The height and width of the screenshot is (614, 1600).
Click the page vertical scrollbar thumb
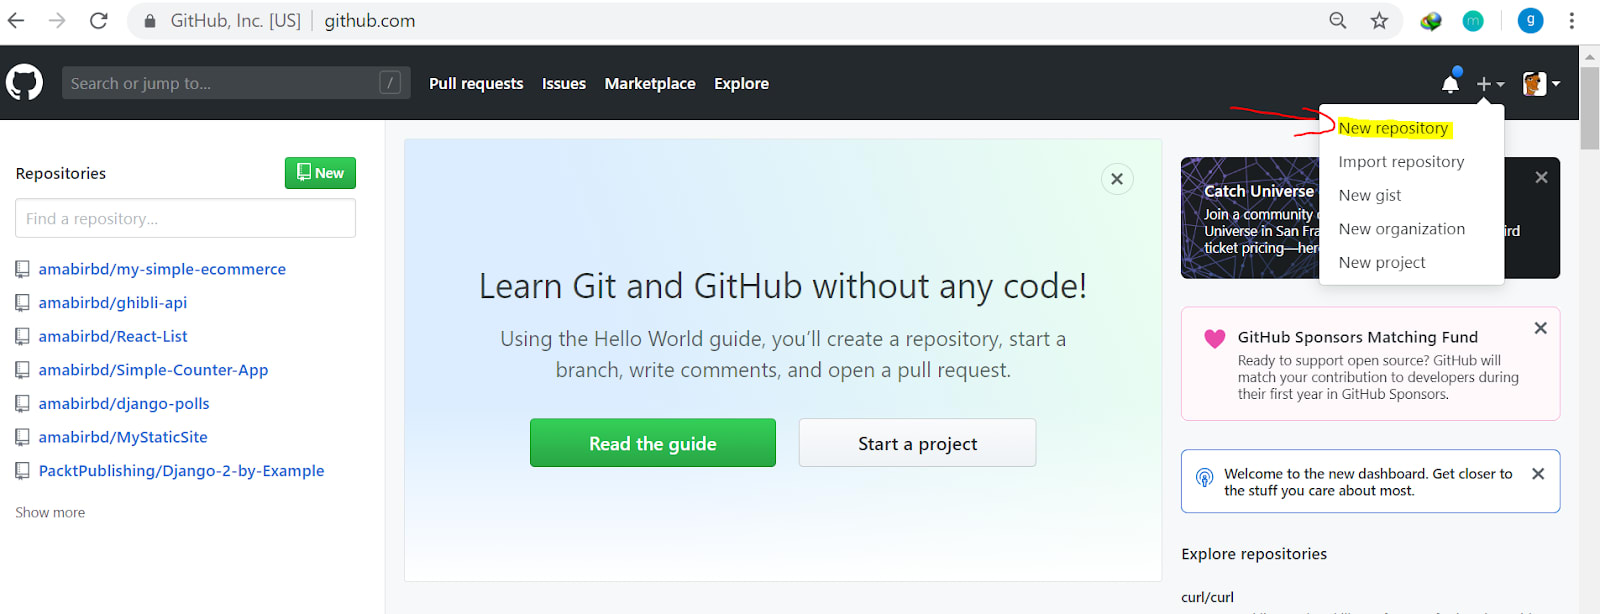pos(1589,108)
